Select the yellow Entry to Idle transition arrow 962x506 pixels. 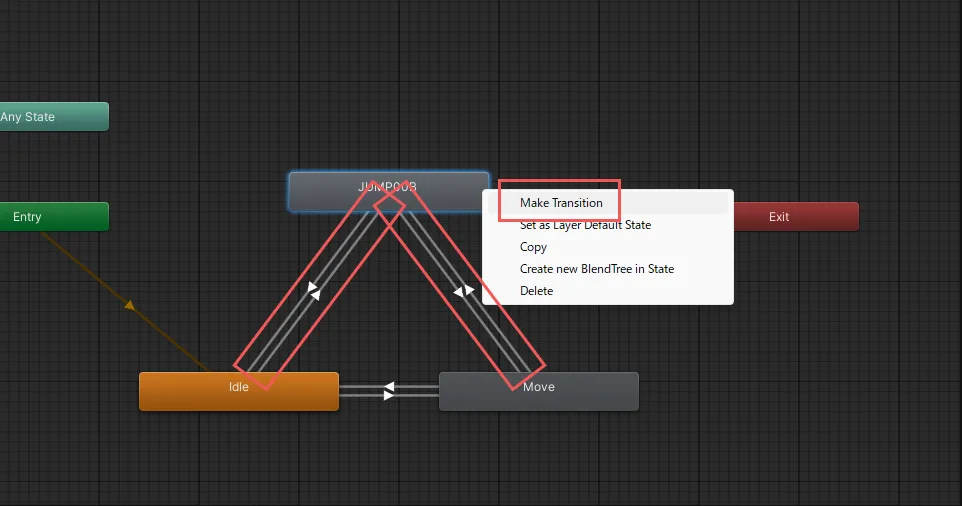(130, 305)
